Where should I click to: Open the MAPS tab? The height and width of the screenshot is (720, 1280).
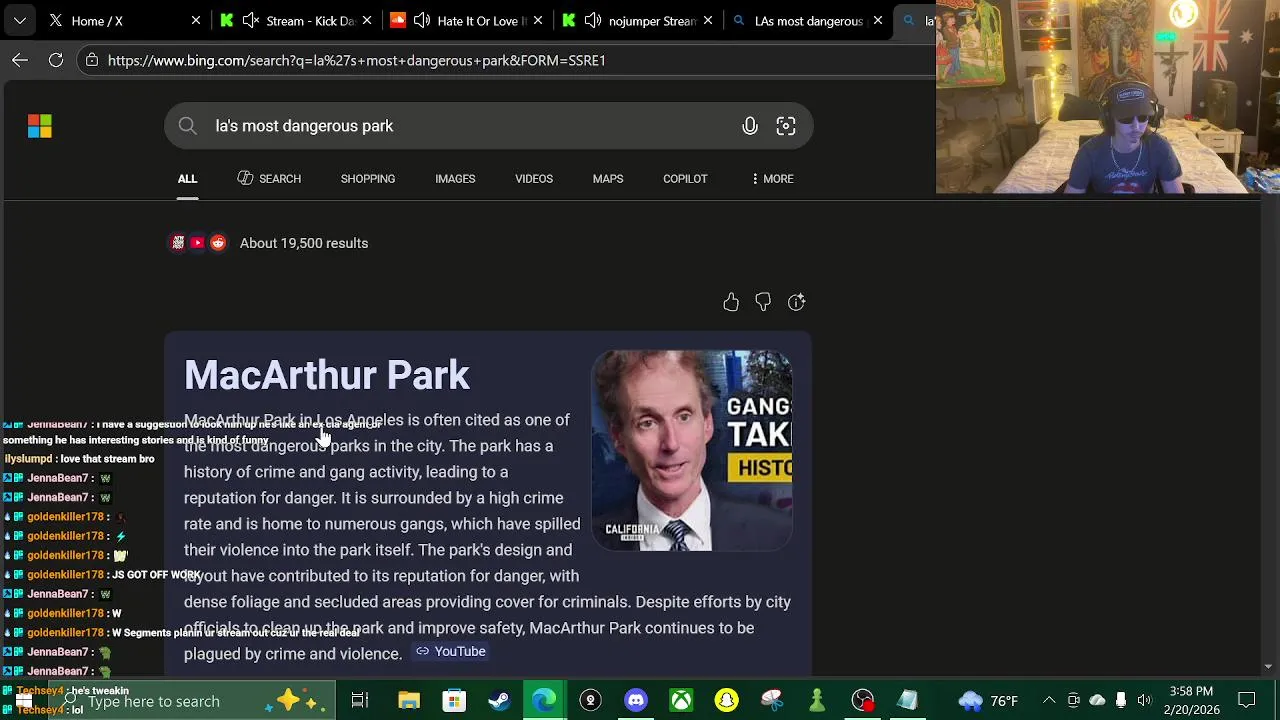point(608,179)
